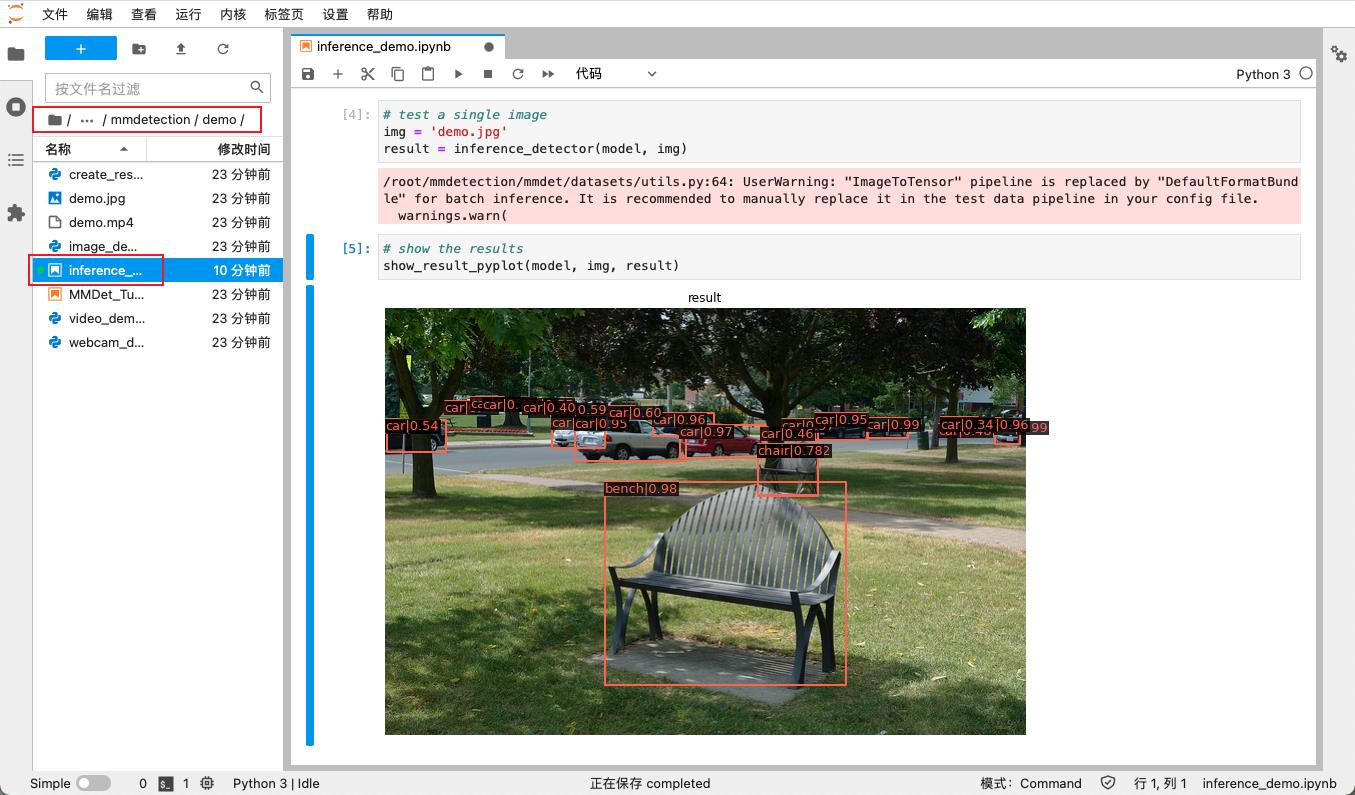Open the 标签页 menu
Image resolution: width=1355 pixels, height=795 pixels.
tap(284, 14)
